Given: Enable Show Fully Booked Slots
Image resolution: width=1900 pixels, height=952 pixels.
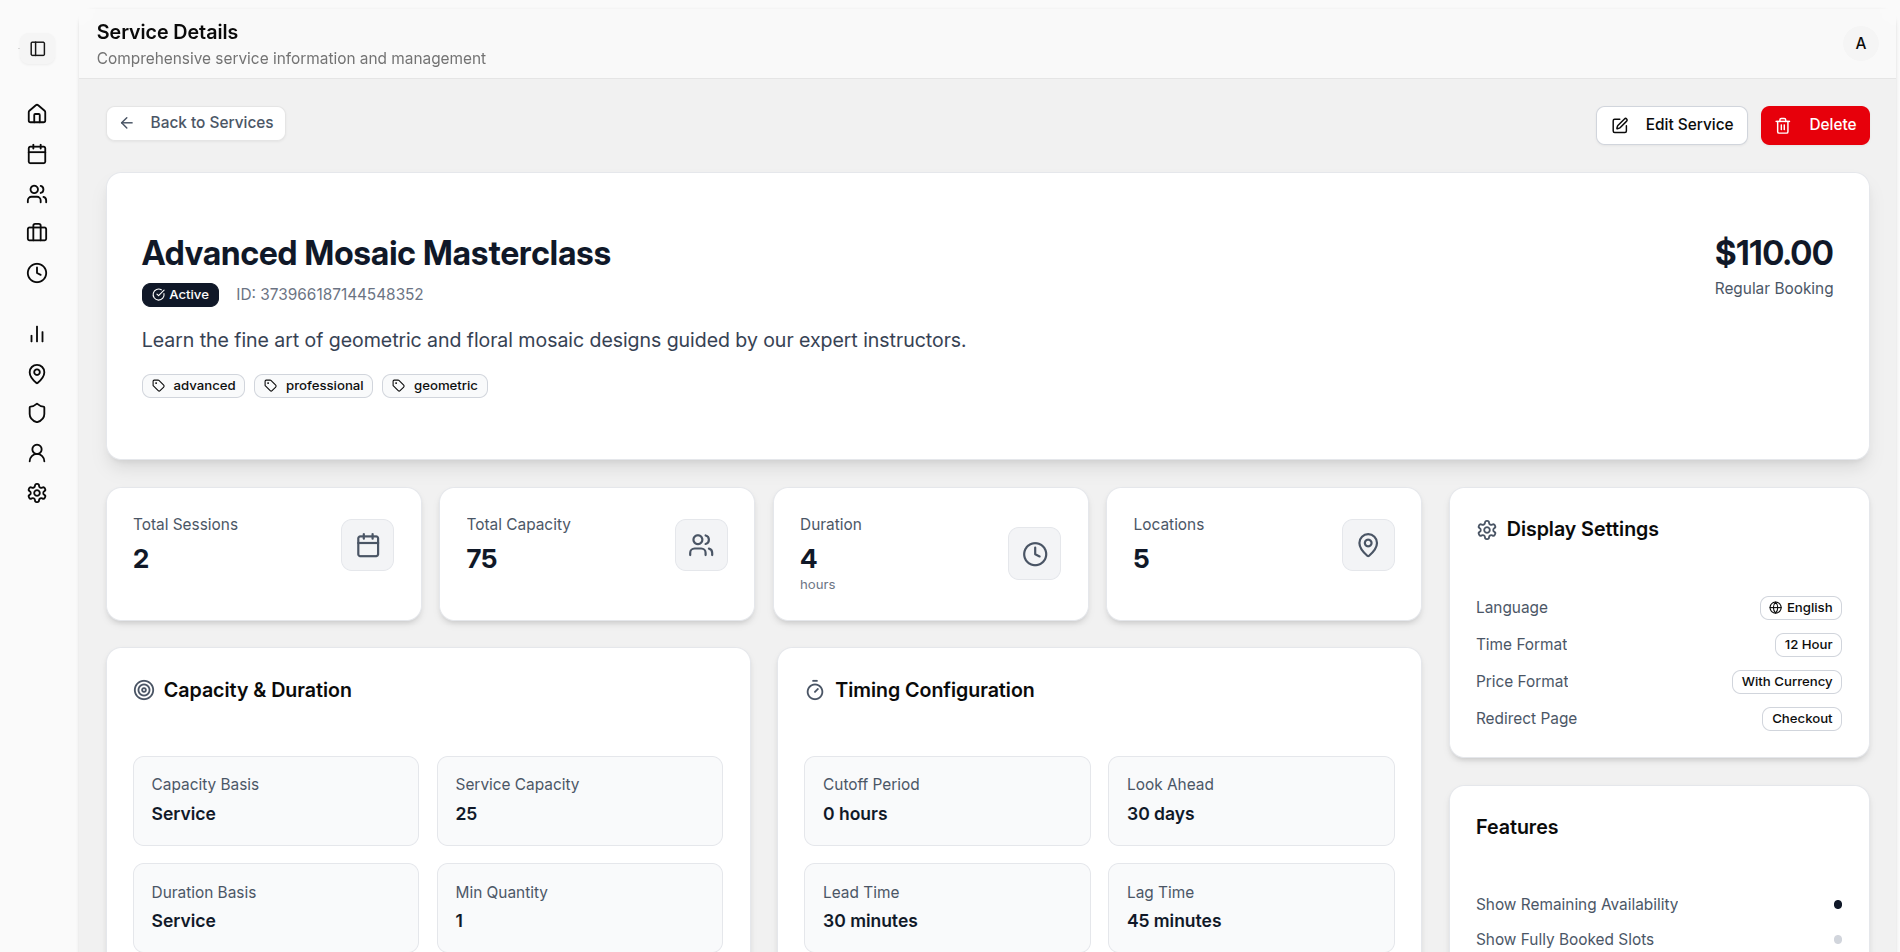Looking at the screenshot, I should (1840, 939).
